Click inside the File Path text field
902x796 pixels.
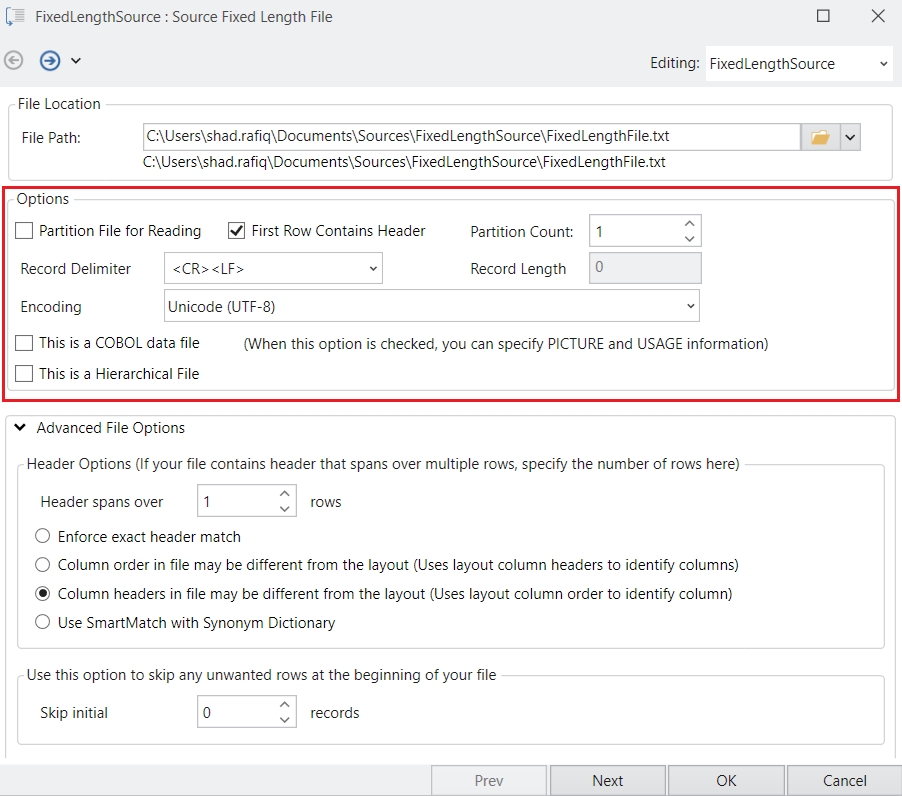click(x=470, y=136)
